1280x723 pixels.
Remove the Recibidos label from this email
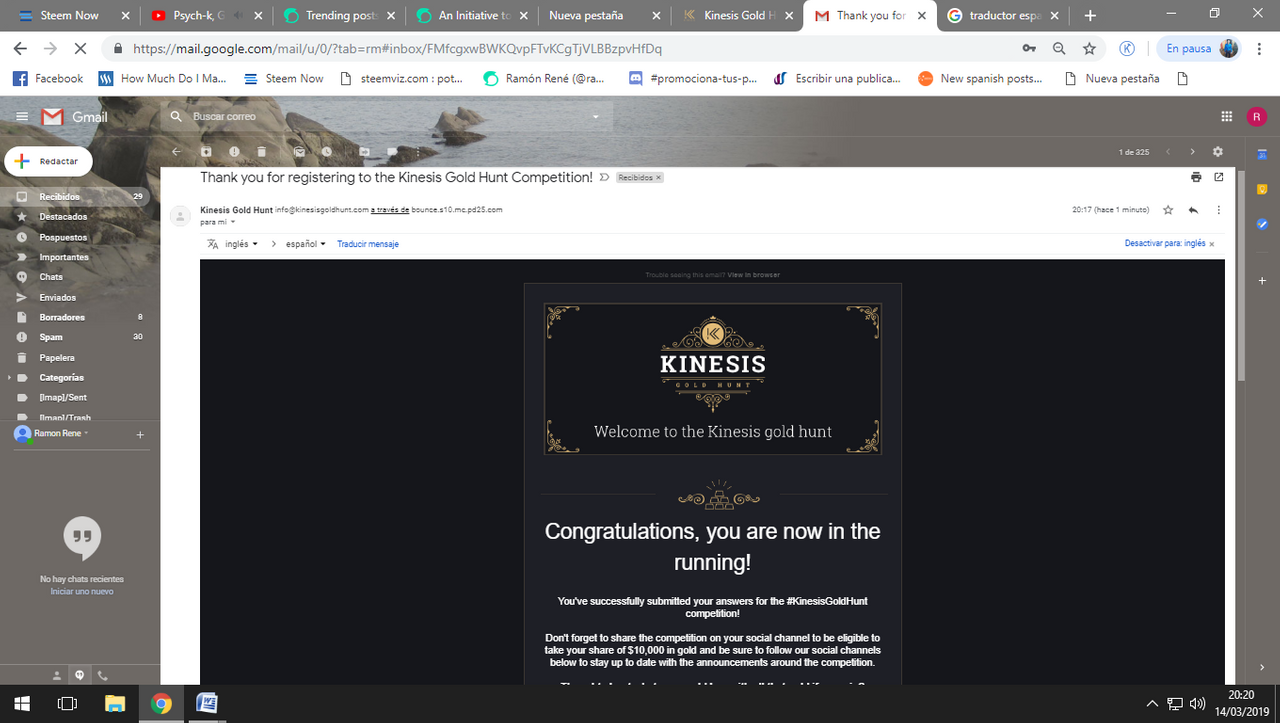click(658, 178)
